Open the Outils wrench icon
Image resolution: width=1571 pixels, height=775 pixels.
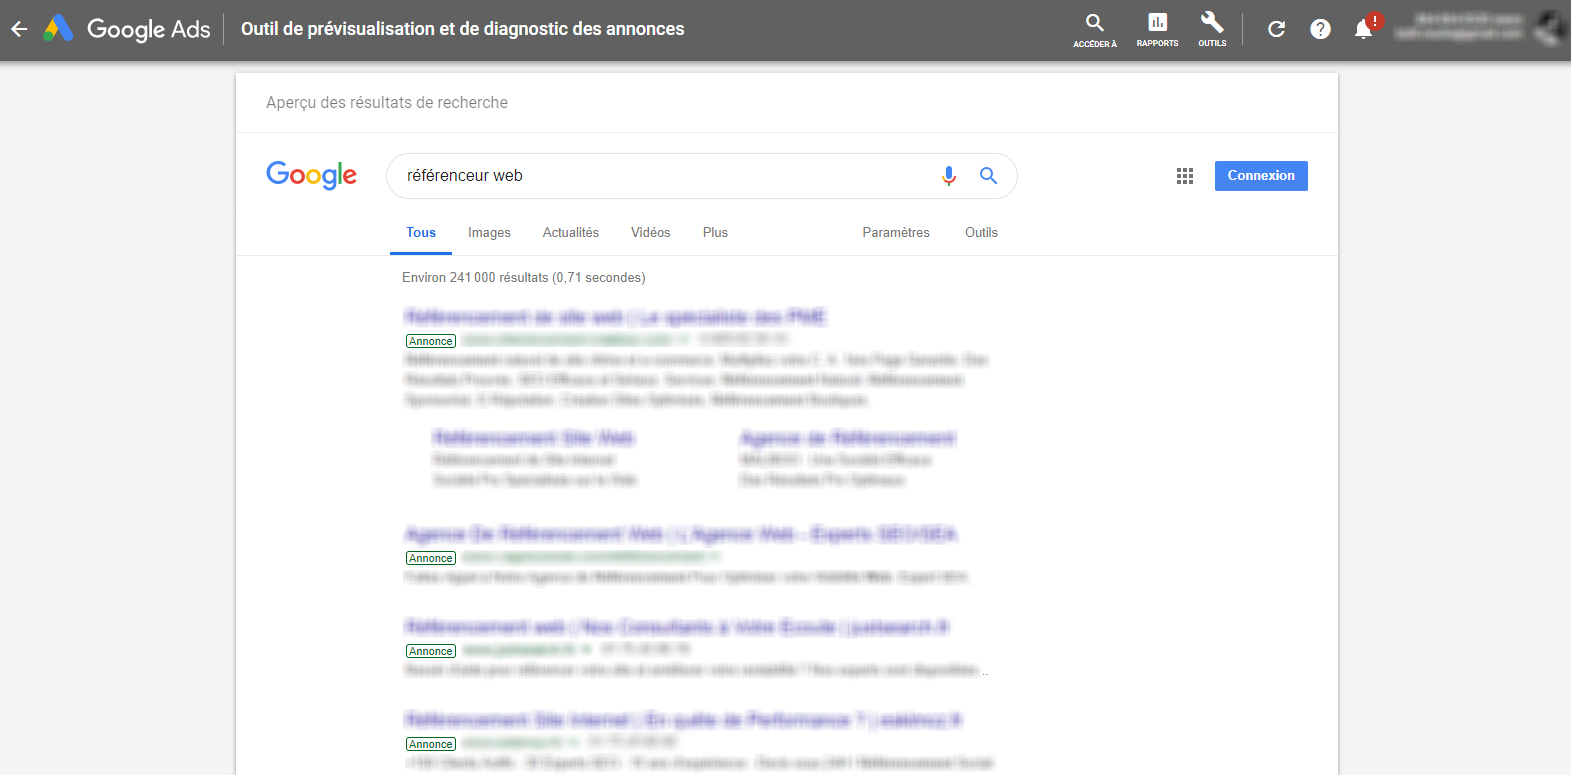click(1212, 30)
